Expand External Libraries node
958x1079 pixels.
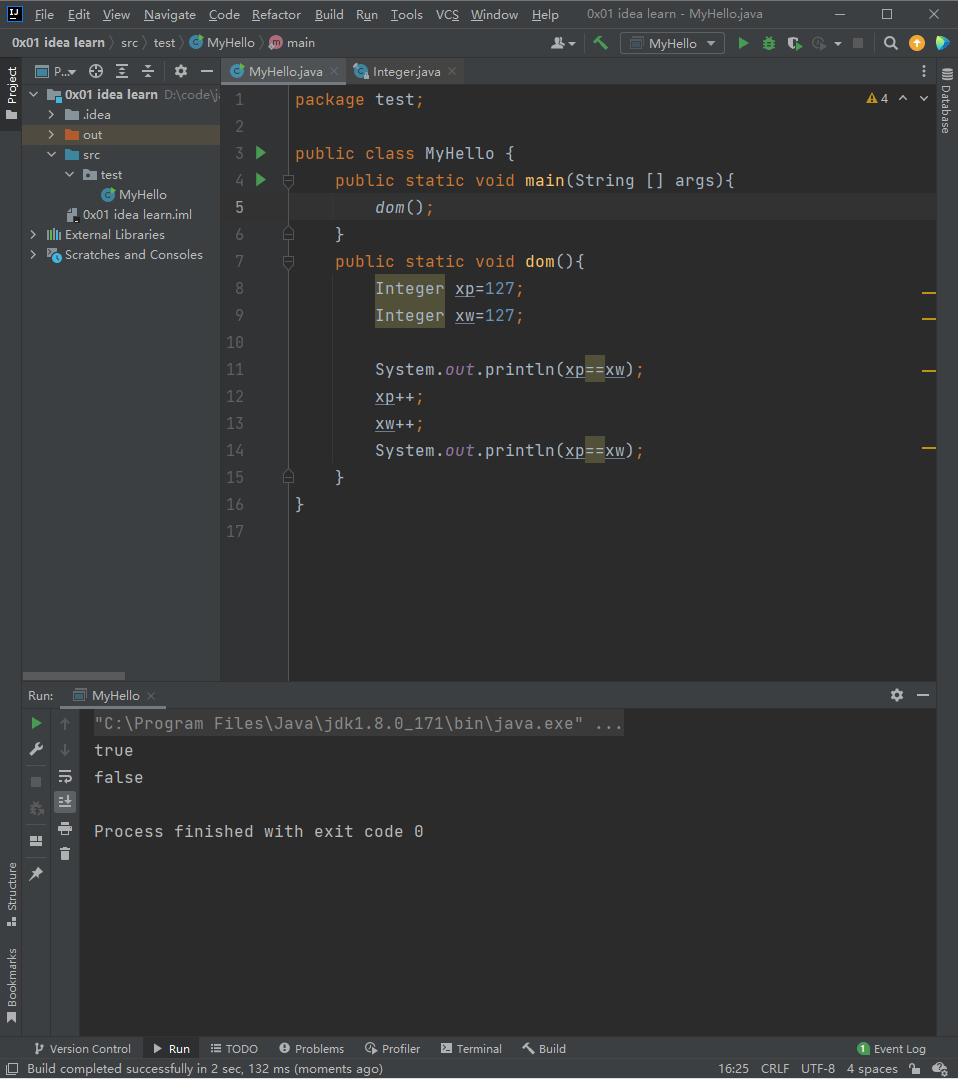click(x=34, y=235)
